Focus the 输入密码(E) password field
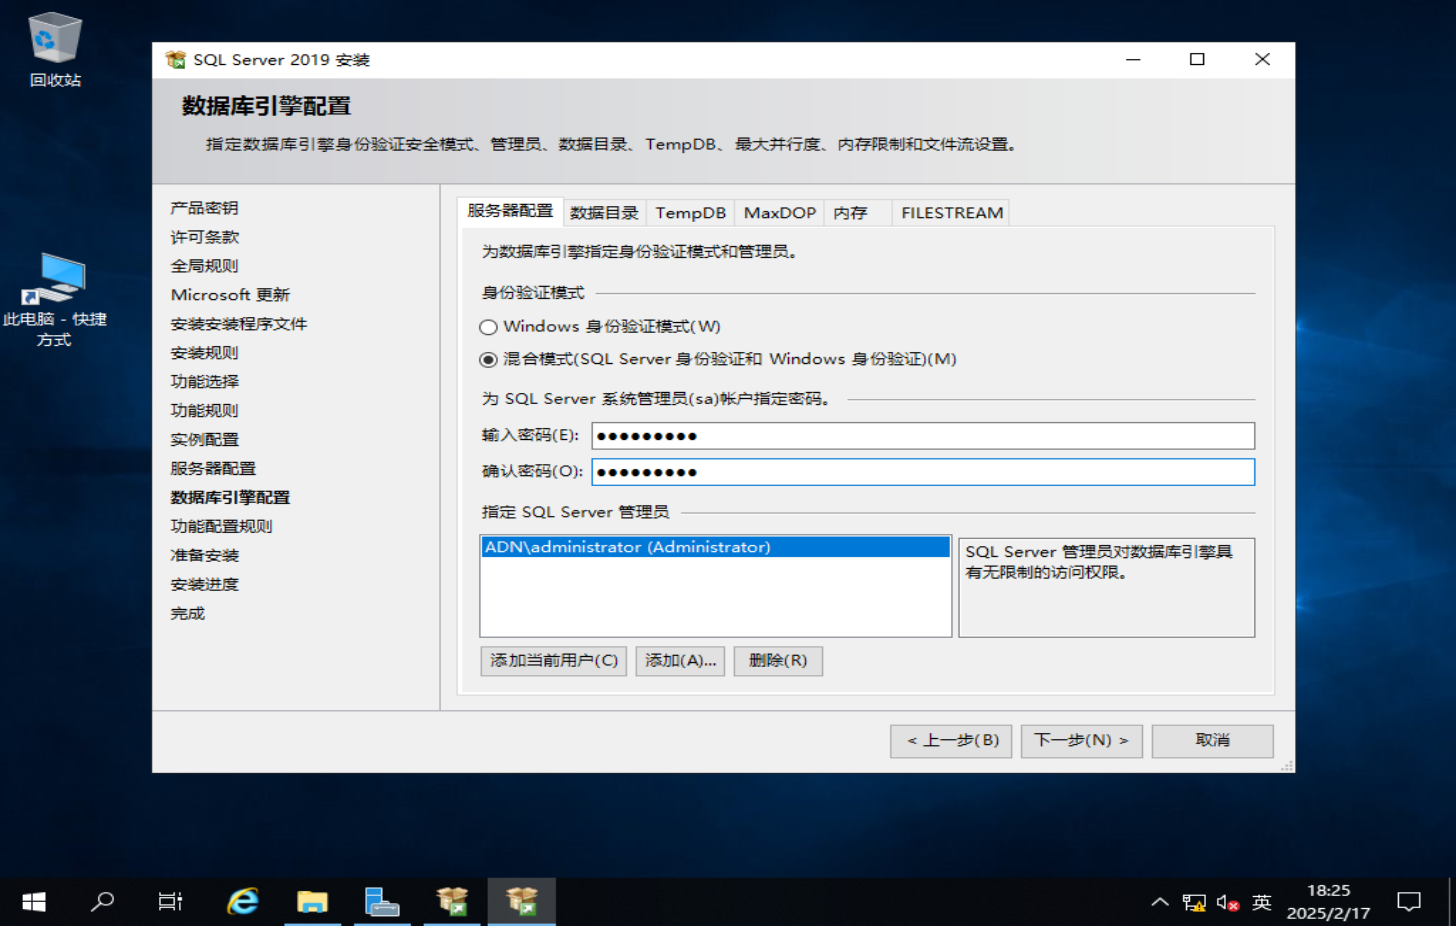Screen dimensions: 1456x926 [923, 436]
